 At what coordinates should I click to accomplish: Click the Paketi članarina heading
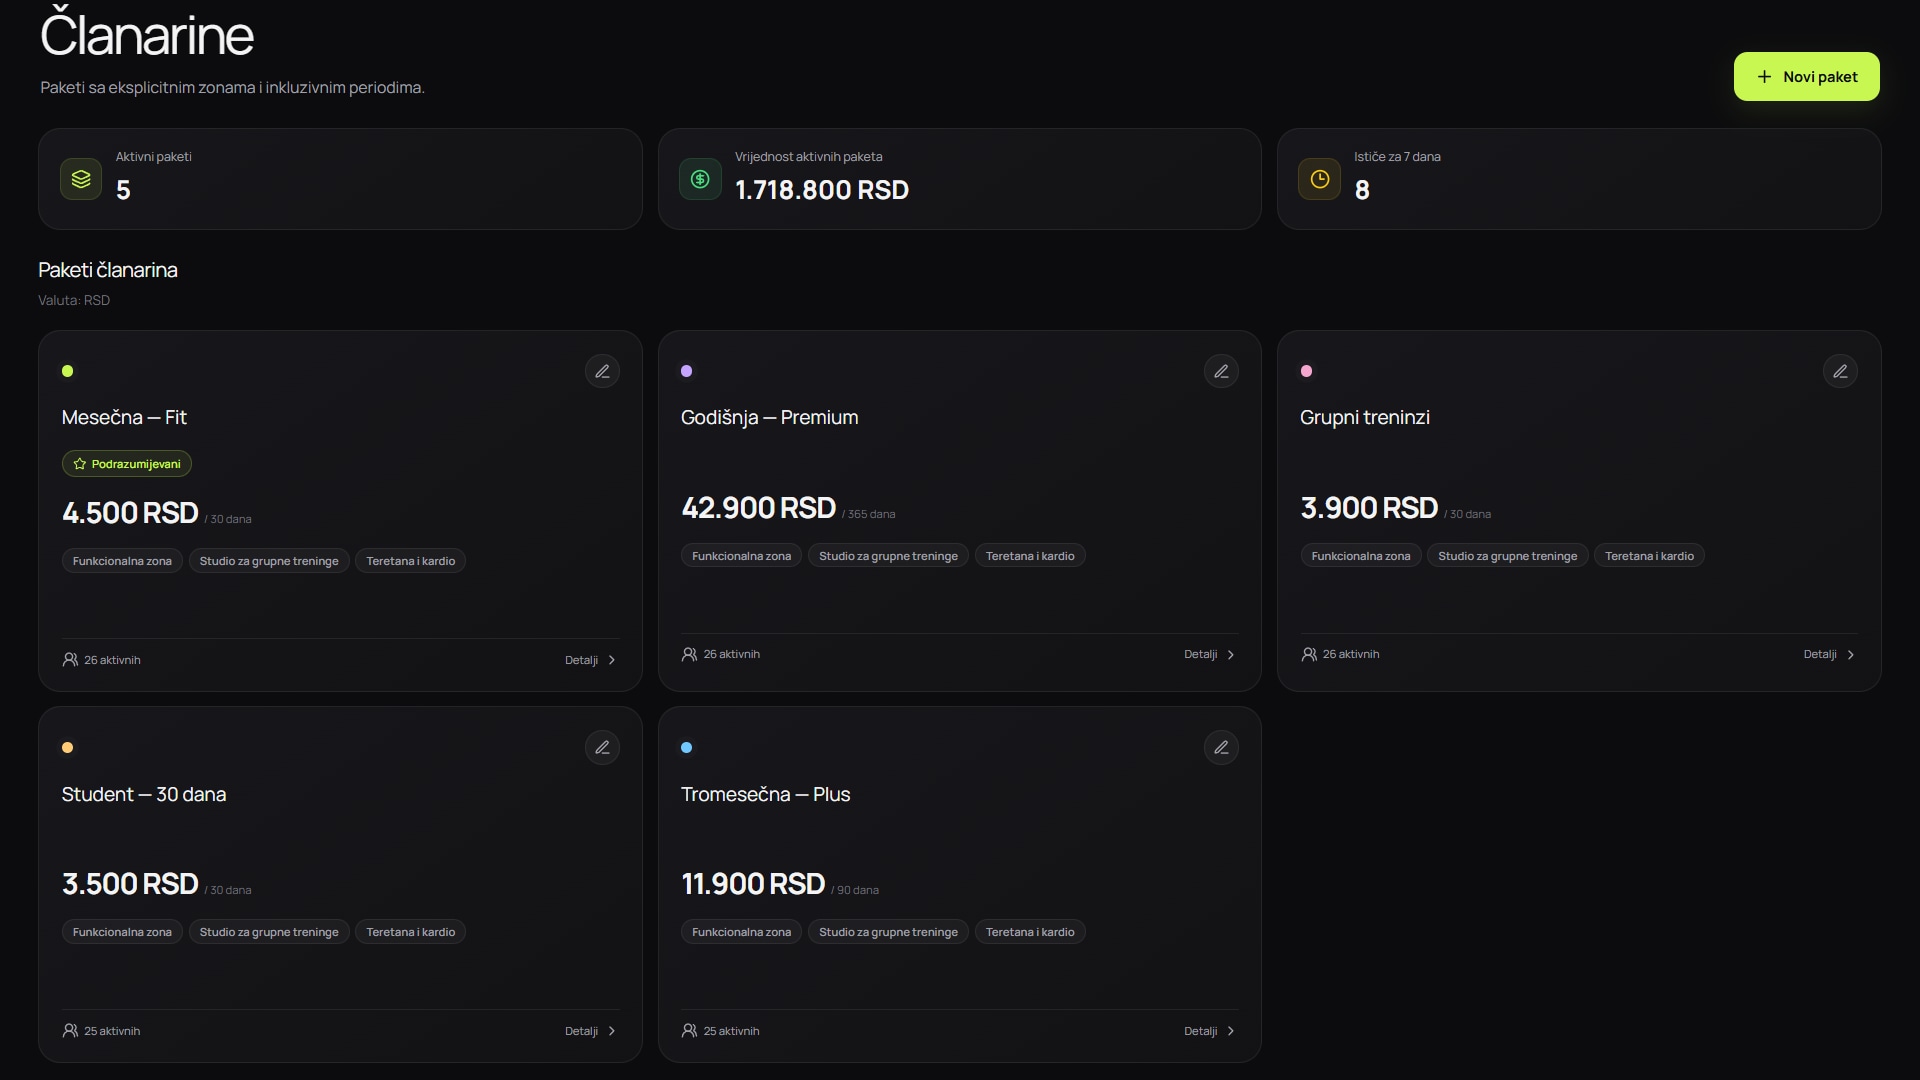tap(108, 270)
